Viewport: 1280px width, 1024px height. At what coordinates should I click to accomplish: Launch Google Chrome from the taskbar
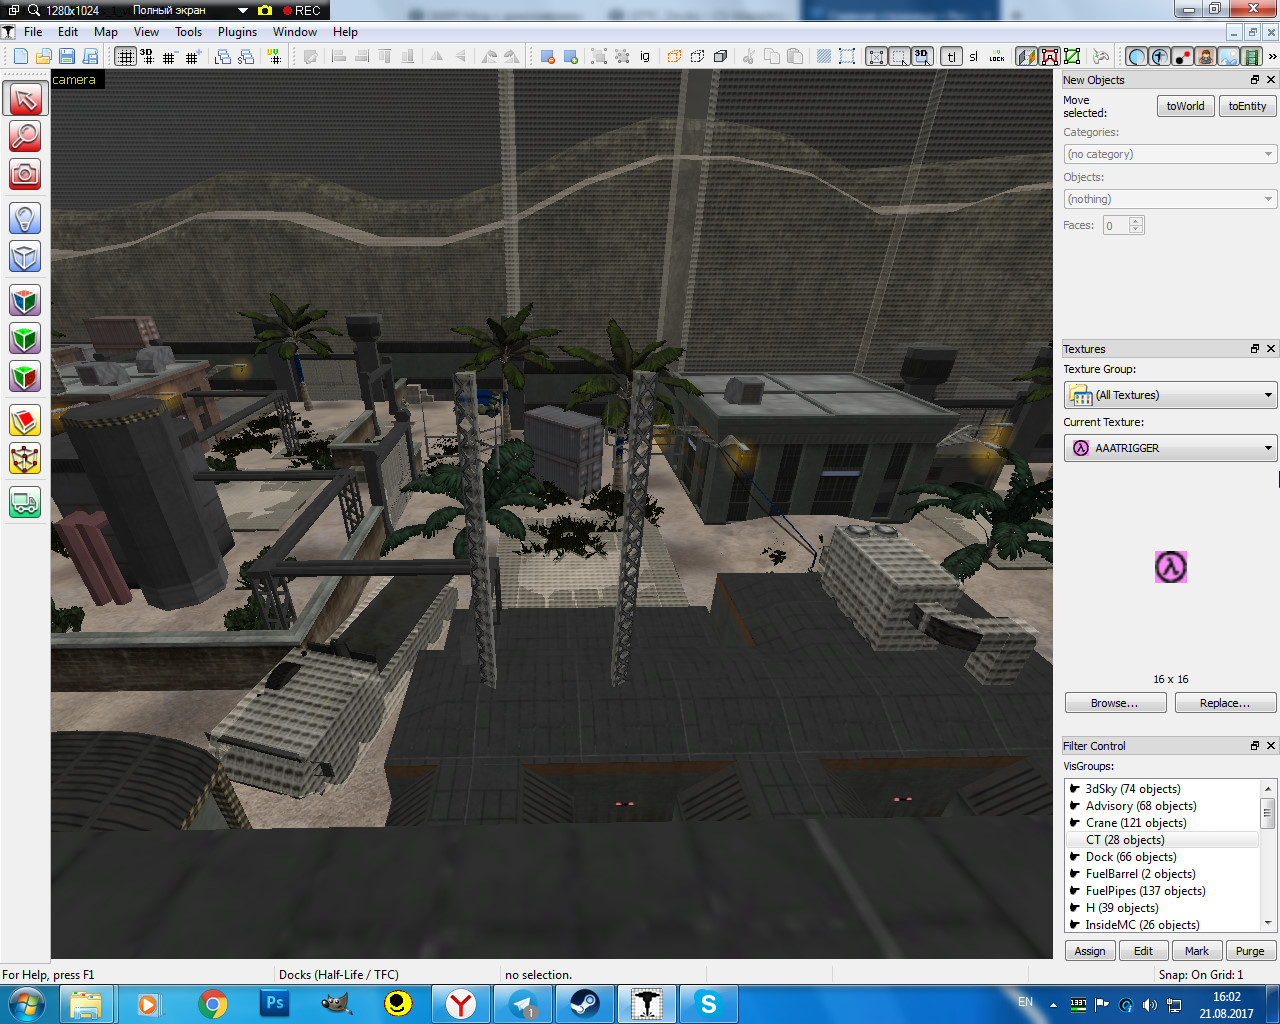[x=212, y=1004]
